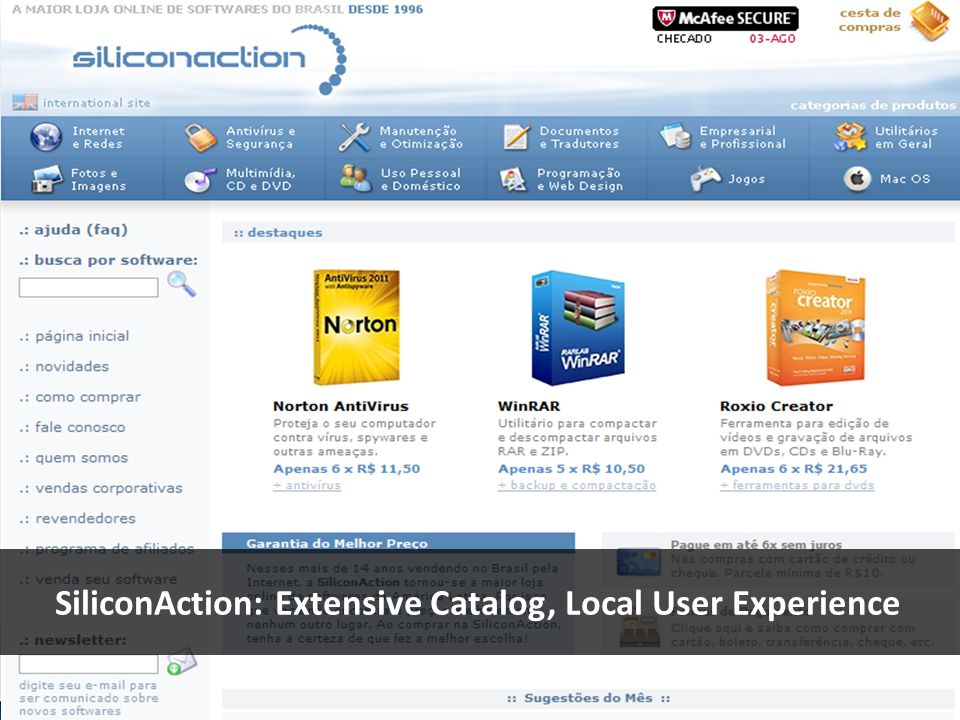Click the + antivírus link
The width and height of the screenshot is (960, 720).
pos(307,486)
